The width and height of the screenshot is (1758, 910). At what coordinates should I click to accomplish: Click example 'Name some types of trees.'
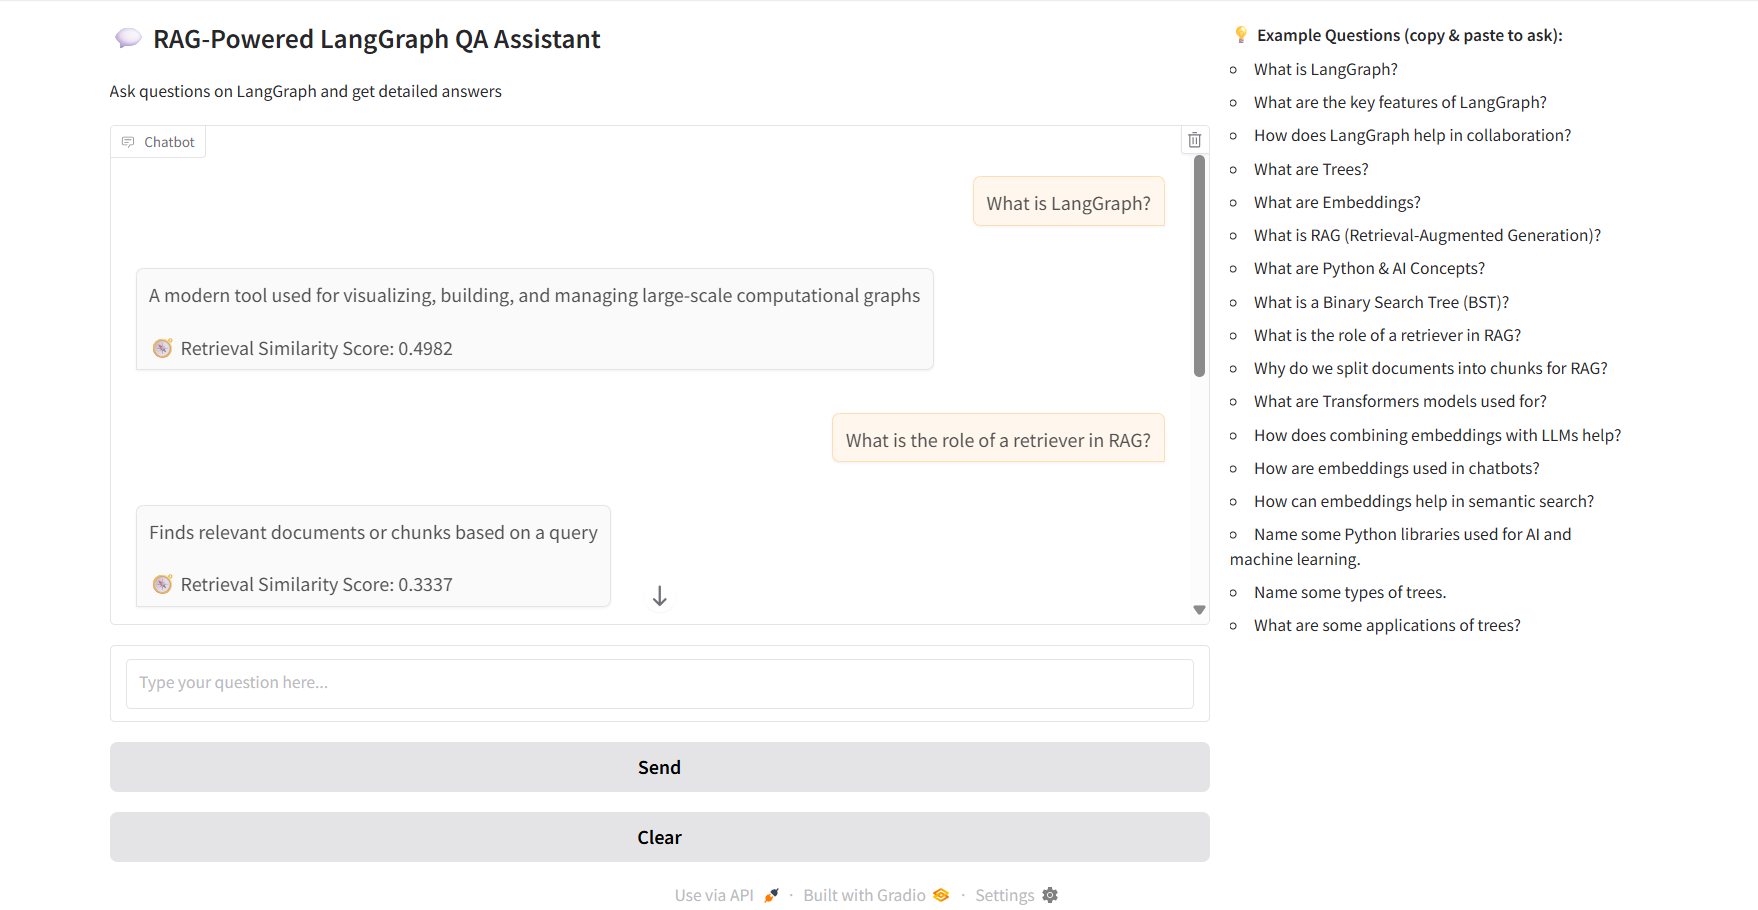pyautogui.click(x=1350, y=592)
